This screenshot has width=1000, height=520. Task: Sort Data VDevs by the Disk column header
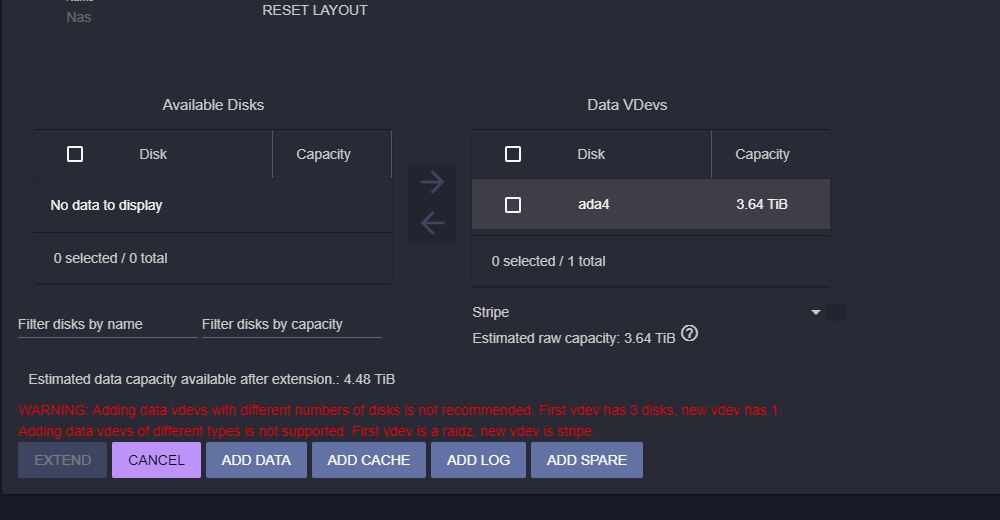[591, 154]
